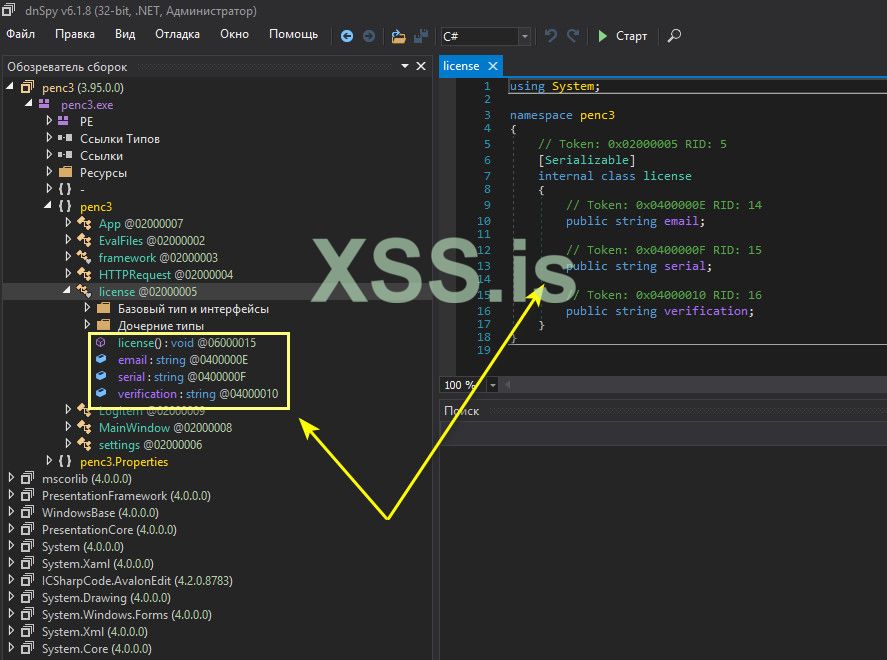Open the Файл menu
Viewport: 887px width, 660px height.
tap(20, 34)
